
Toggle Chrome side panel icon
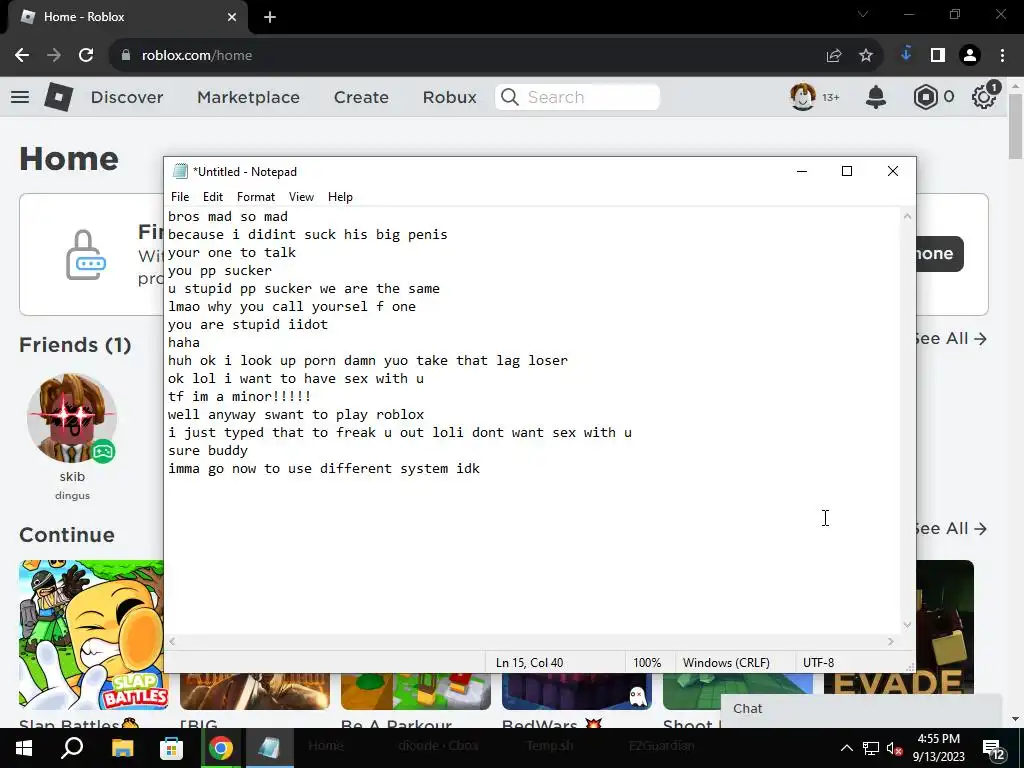[x=938, y=56]
